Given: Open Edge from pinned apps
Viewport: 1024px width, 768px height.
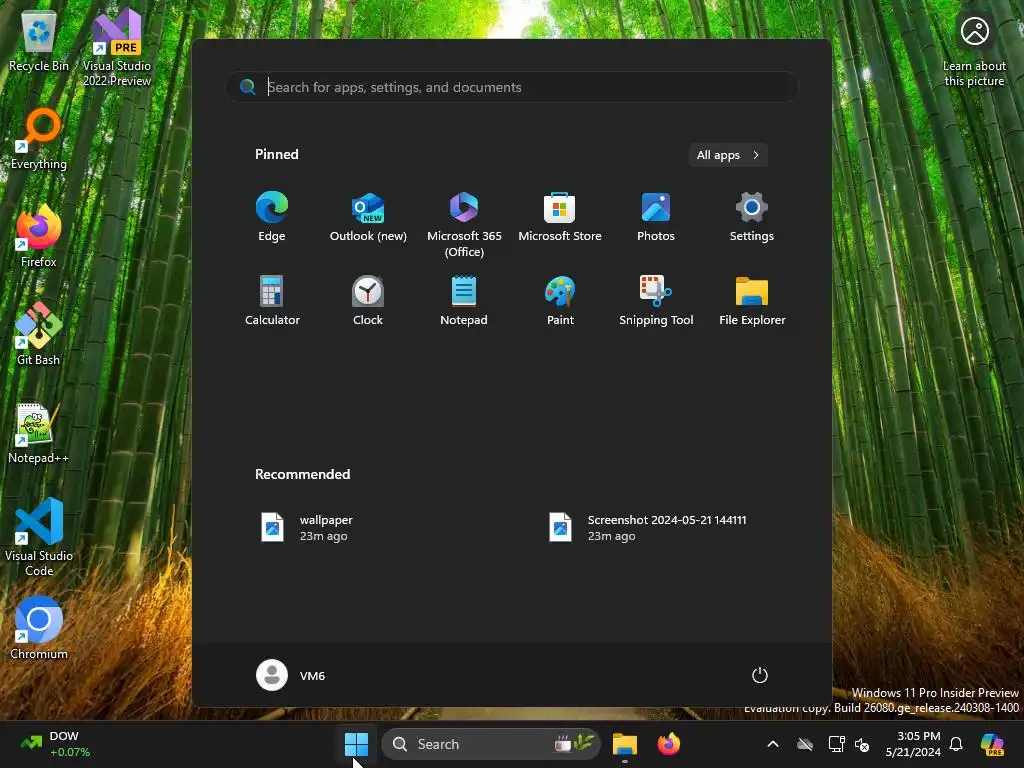Looking at the screenshot, I should (x=272, y=217).
